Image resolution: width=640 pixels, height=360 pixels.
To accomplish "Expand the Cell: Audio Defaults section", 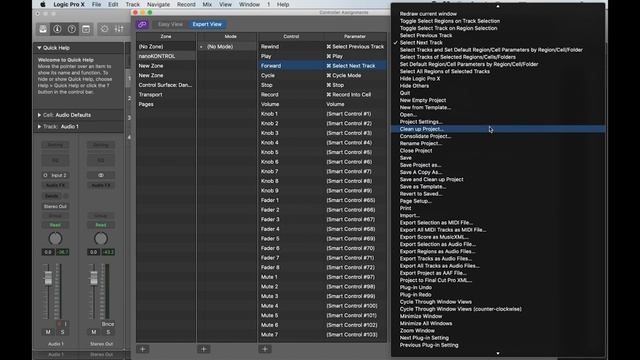I will click(39, 115).
